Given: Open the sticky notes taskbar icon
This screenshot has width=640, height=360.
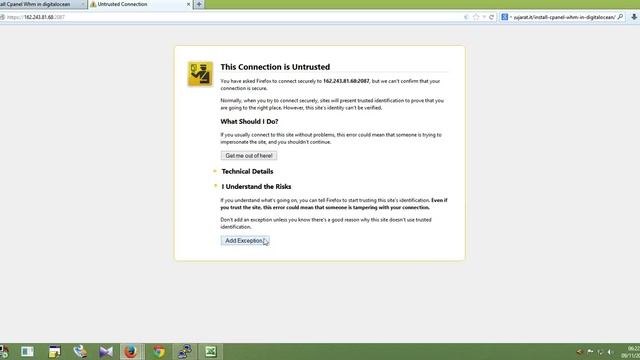Looking at the screenshot, I should [x=54, y=351].
